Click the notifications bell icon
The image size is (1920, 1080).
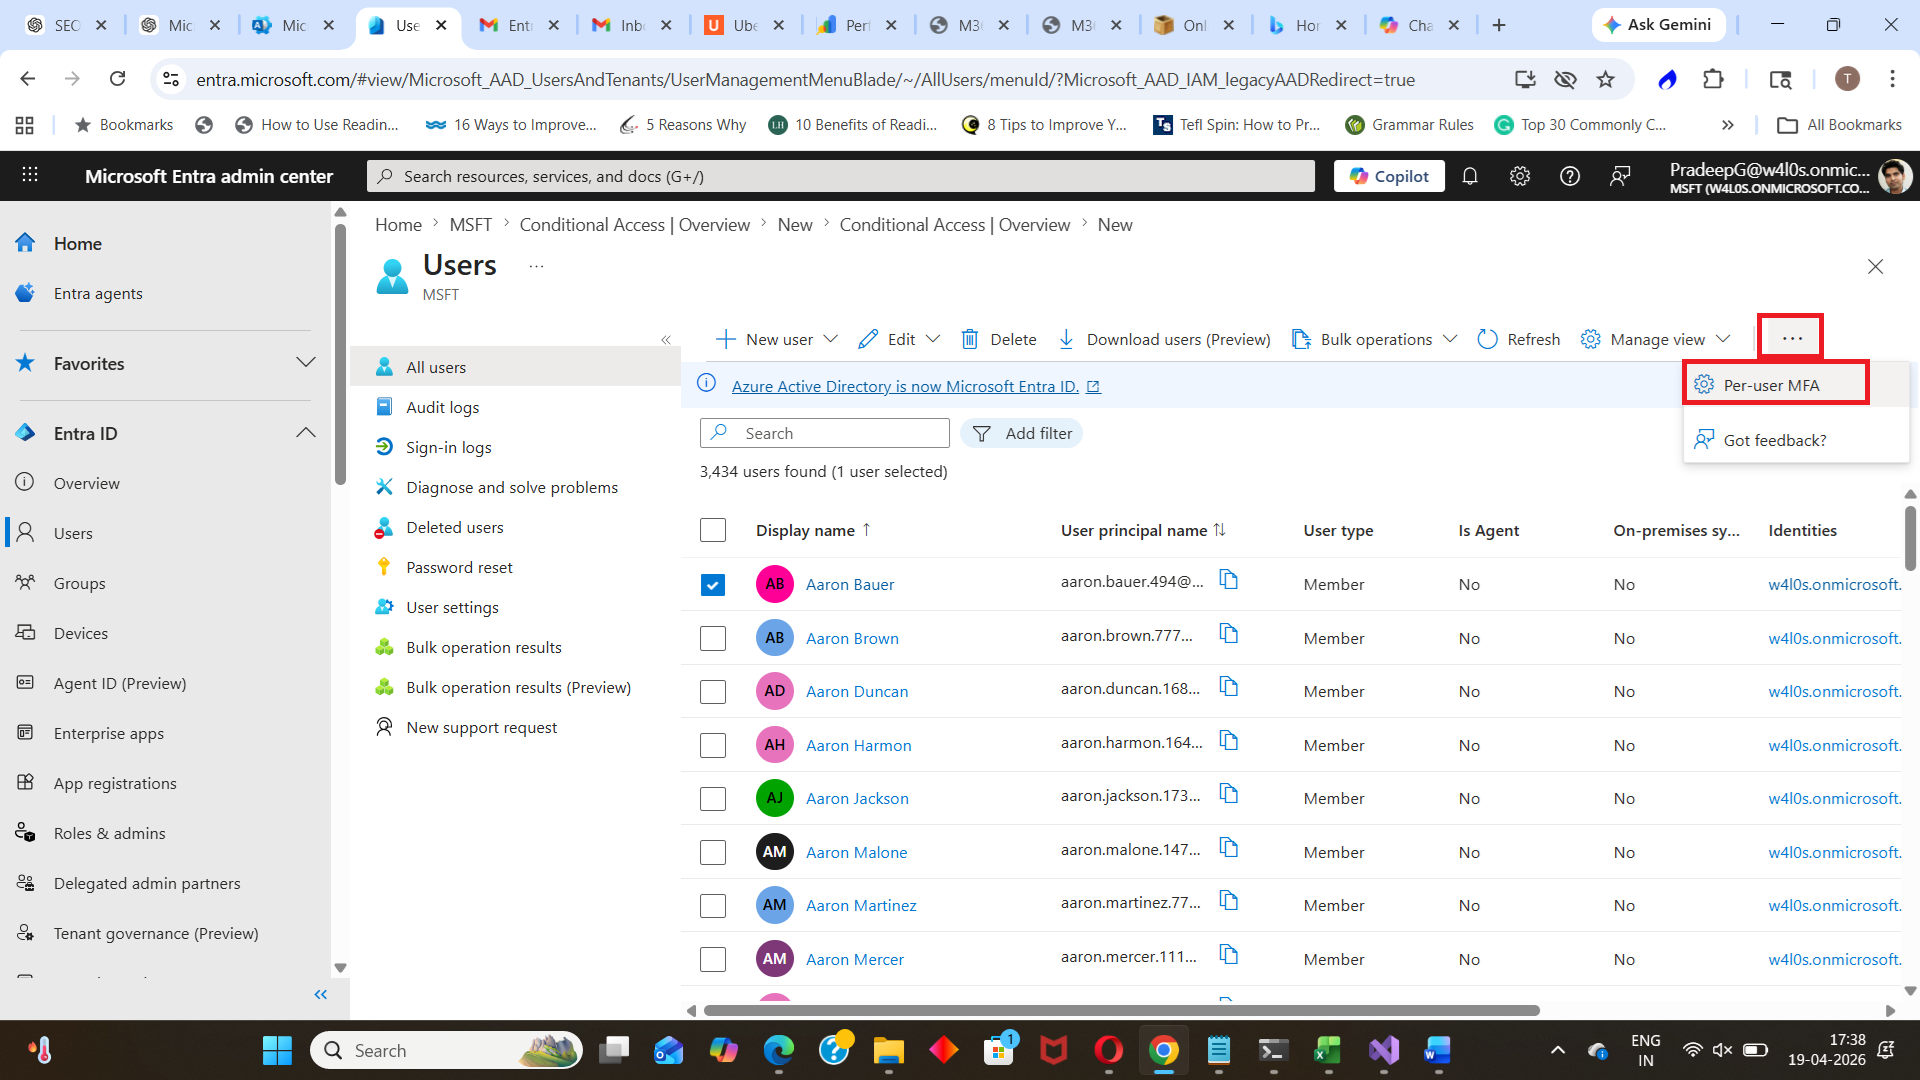click(x=1469, y=176)
